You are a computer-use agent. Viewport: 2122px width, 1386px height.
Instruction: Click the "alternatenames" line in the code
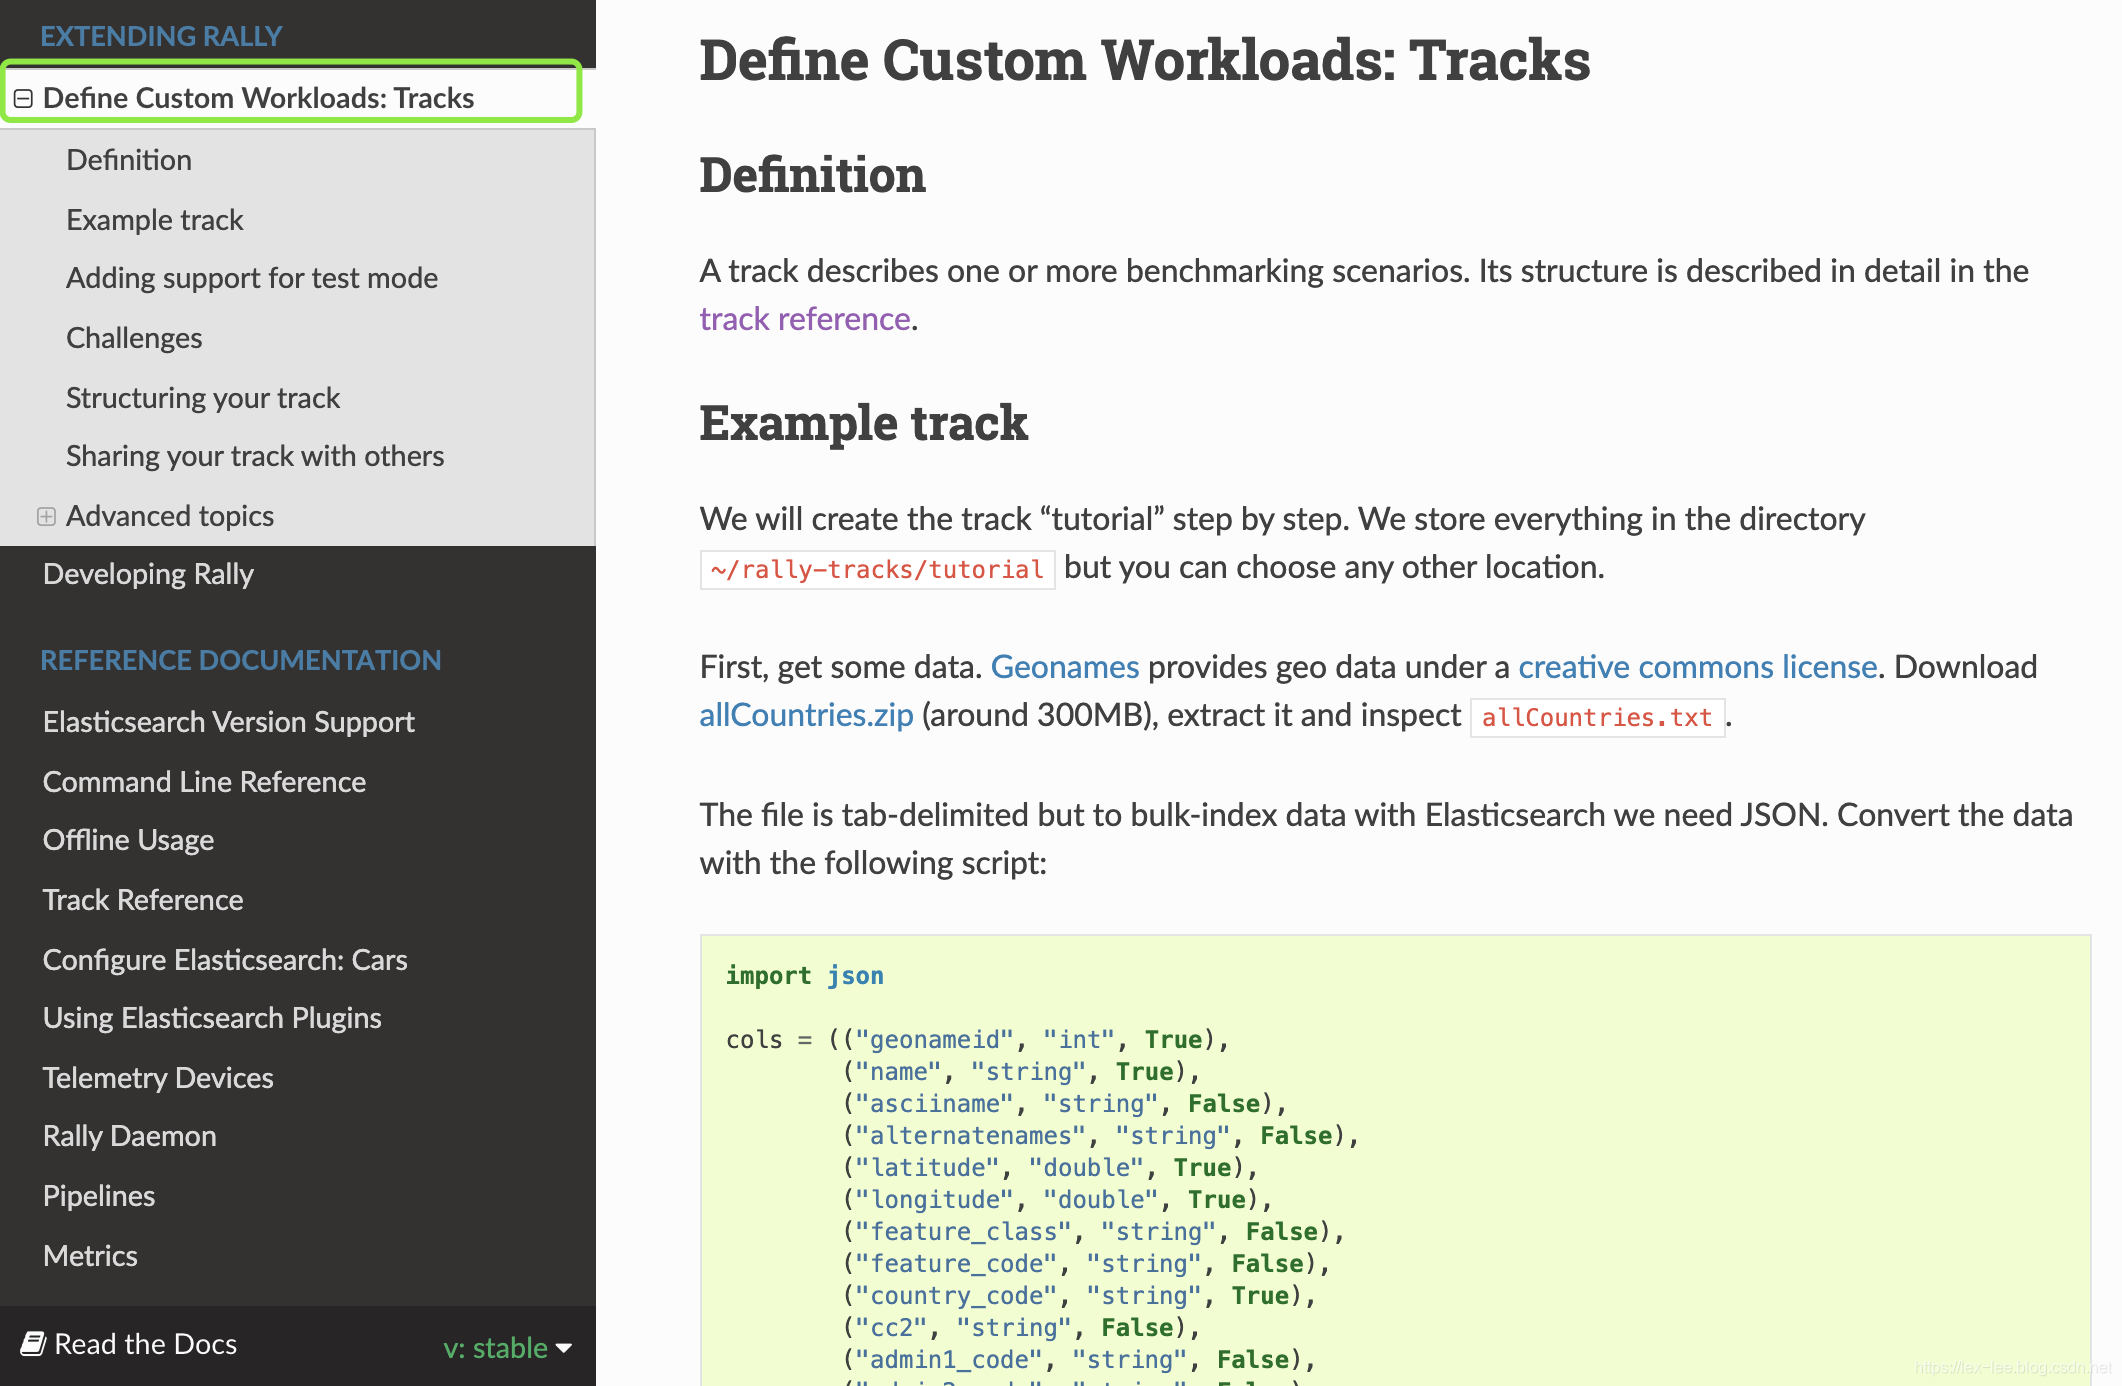pyautogui.click(x=1100, y=1136)
